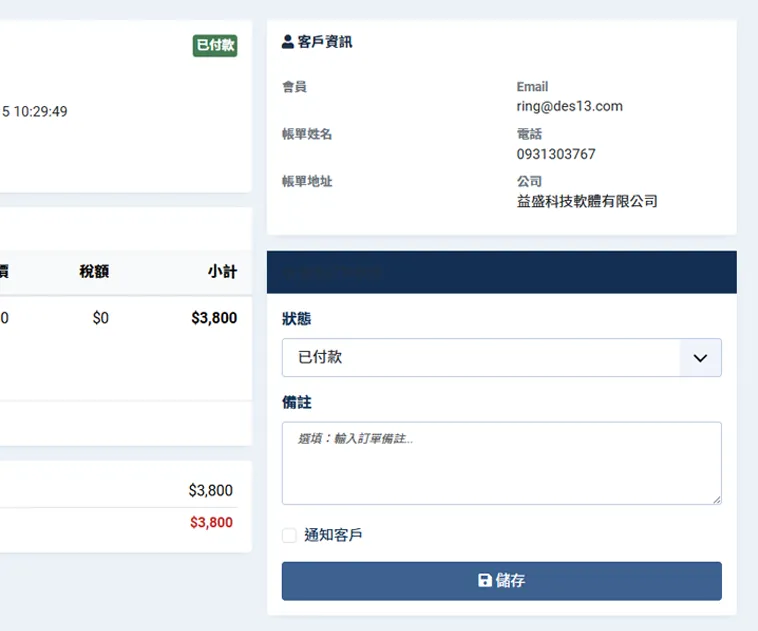
Task: Enable the 通知客戶 checkbox
Action: 289,535
